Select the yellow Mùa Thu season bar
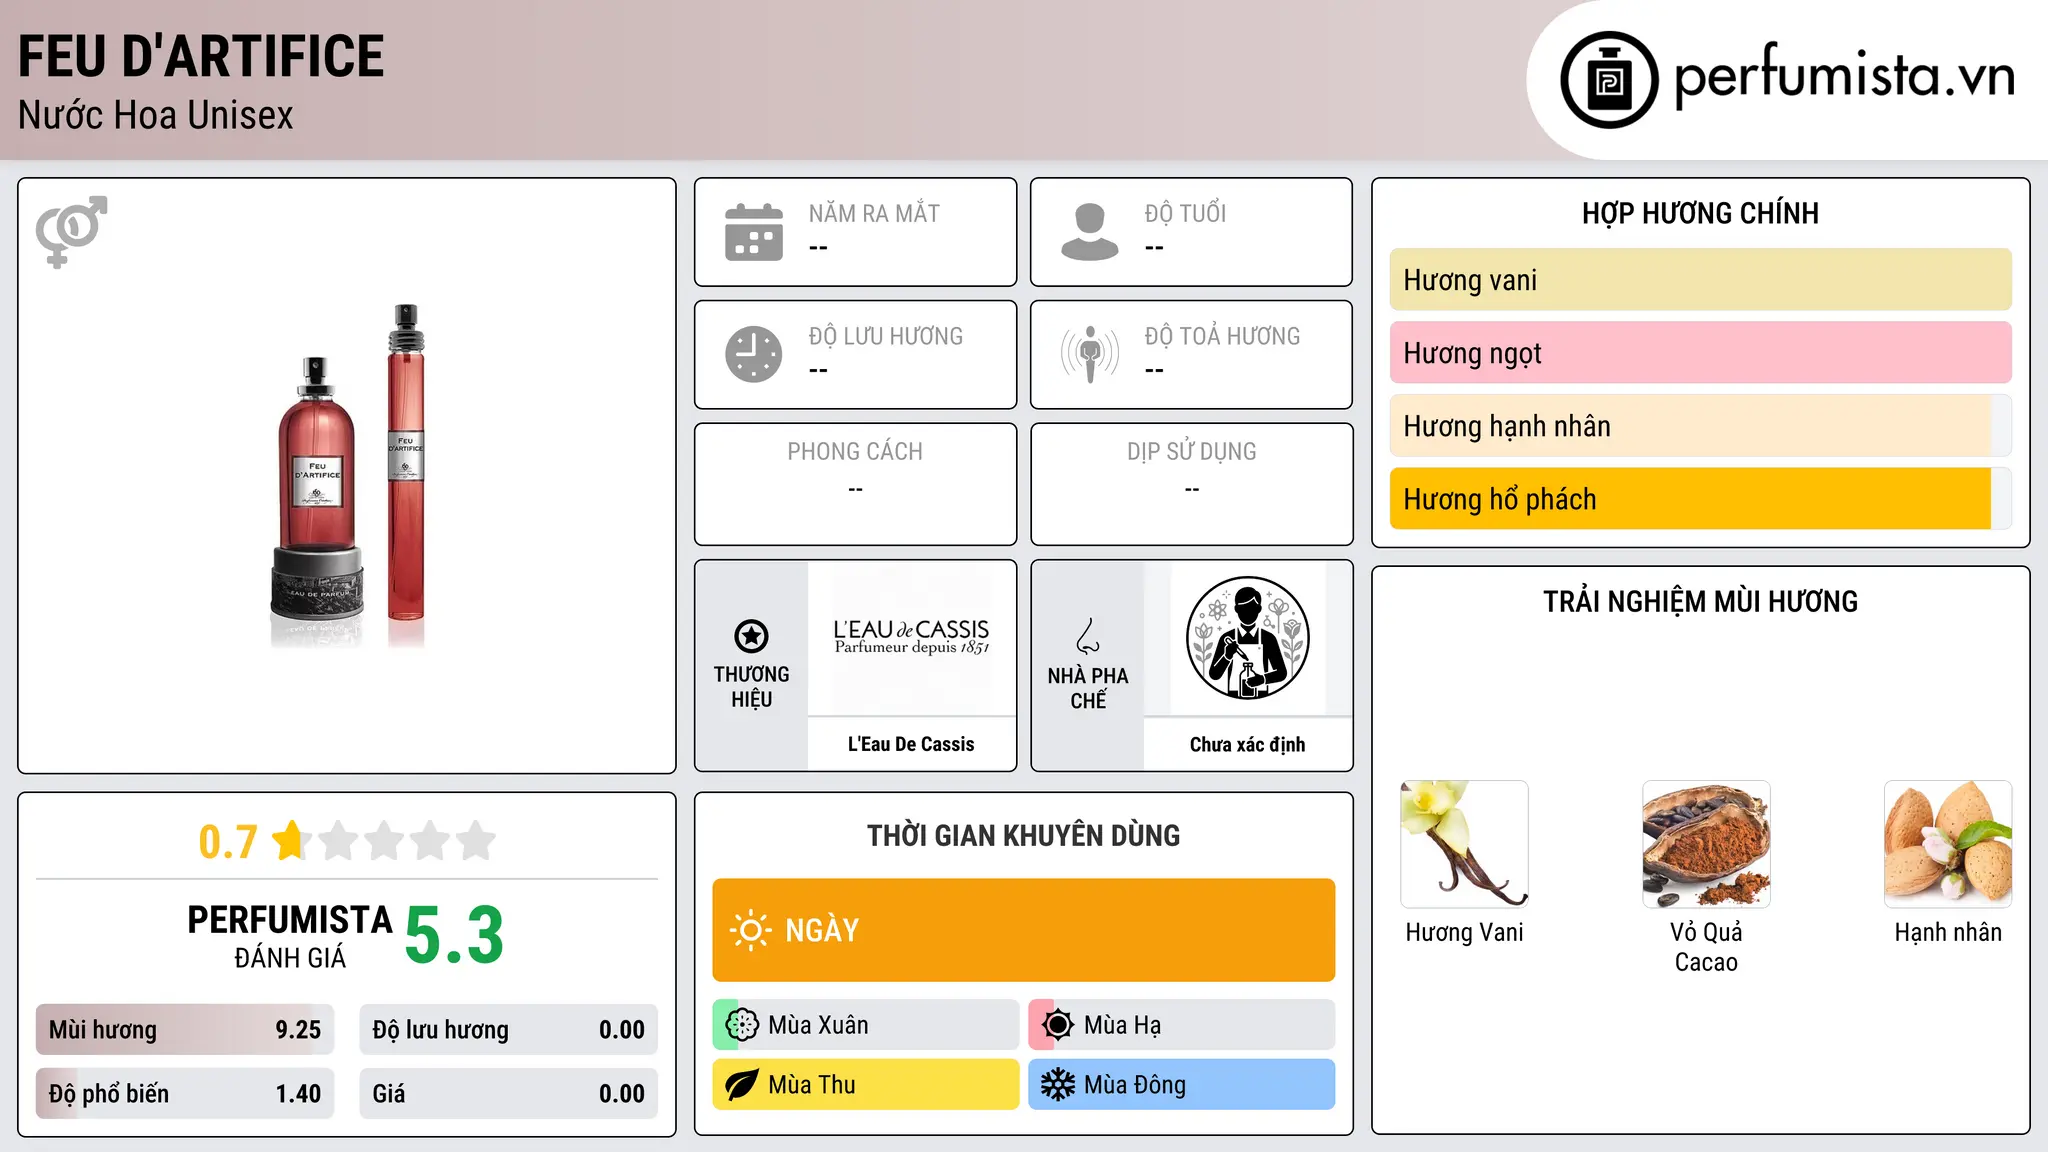This screenshot has height=1152, width=2048. (866, 1085)
